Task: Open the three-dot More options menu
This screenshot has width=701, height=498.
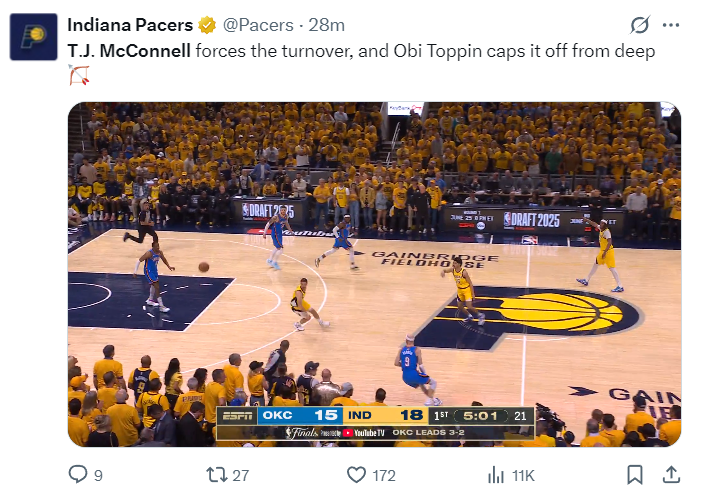Action: (671, 24)
